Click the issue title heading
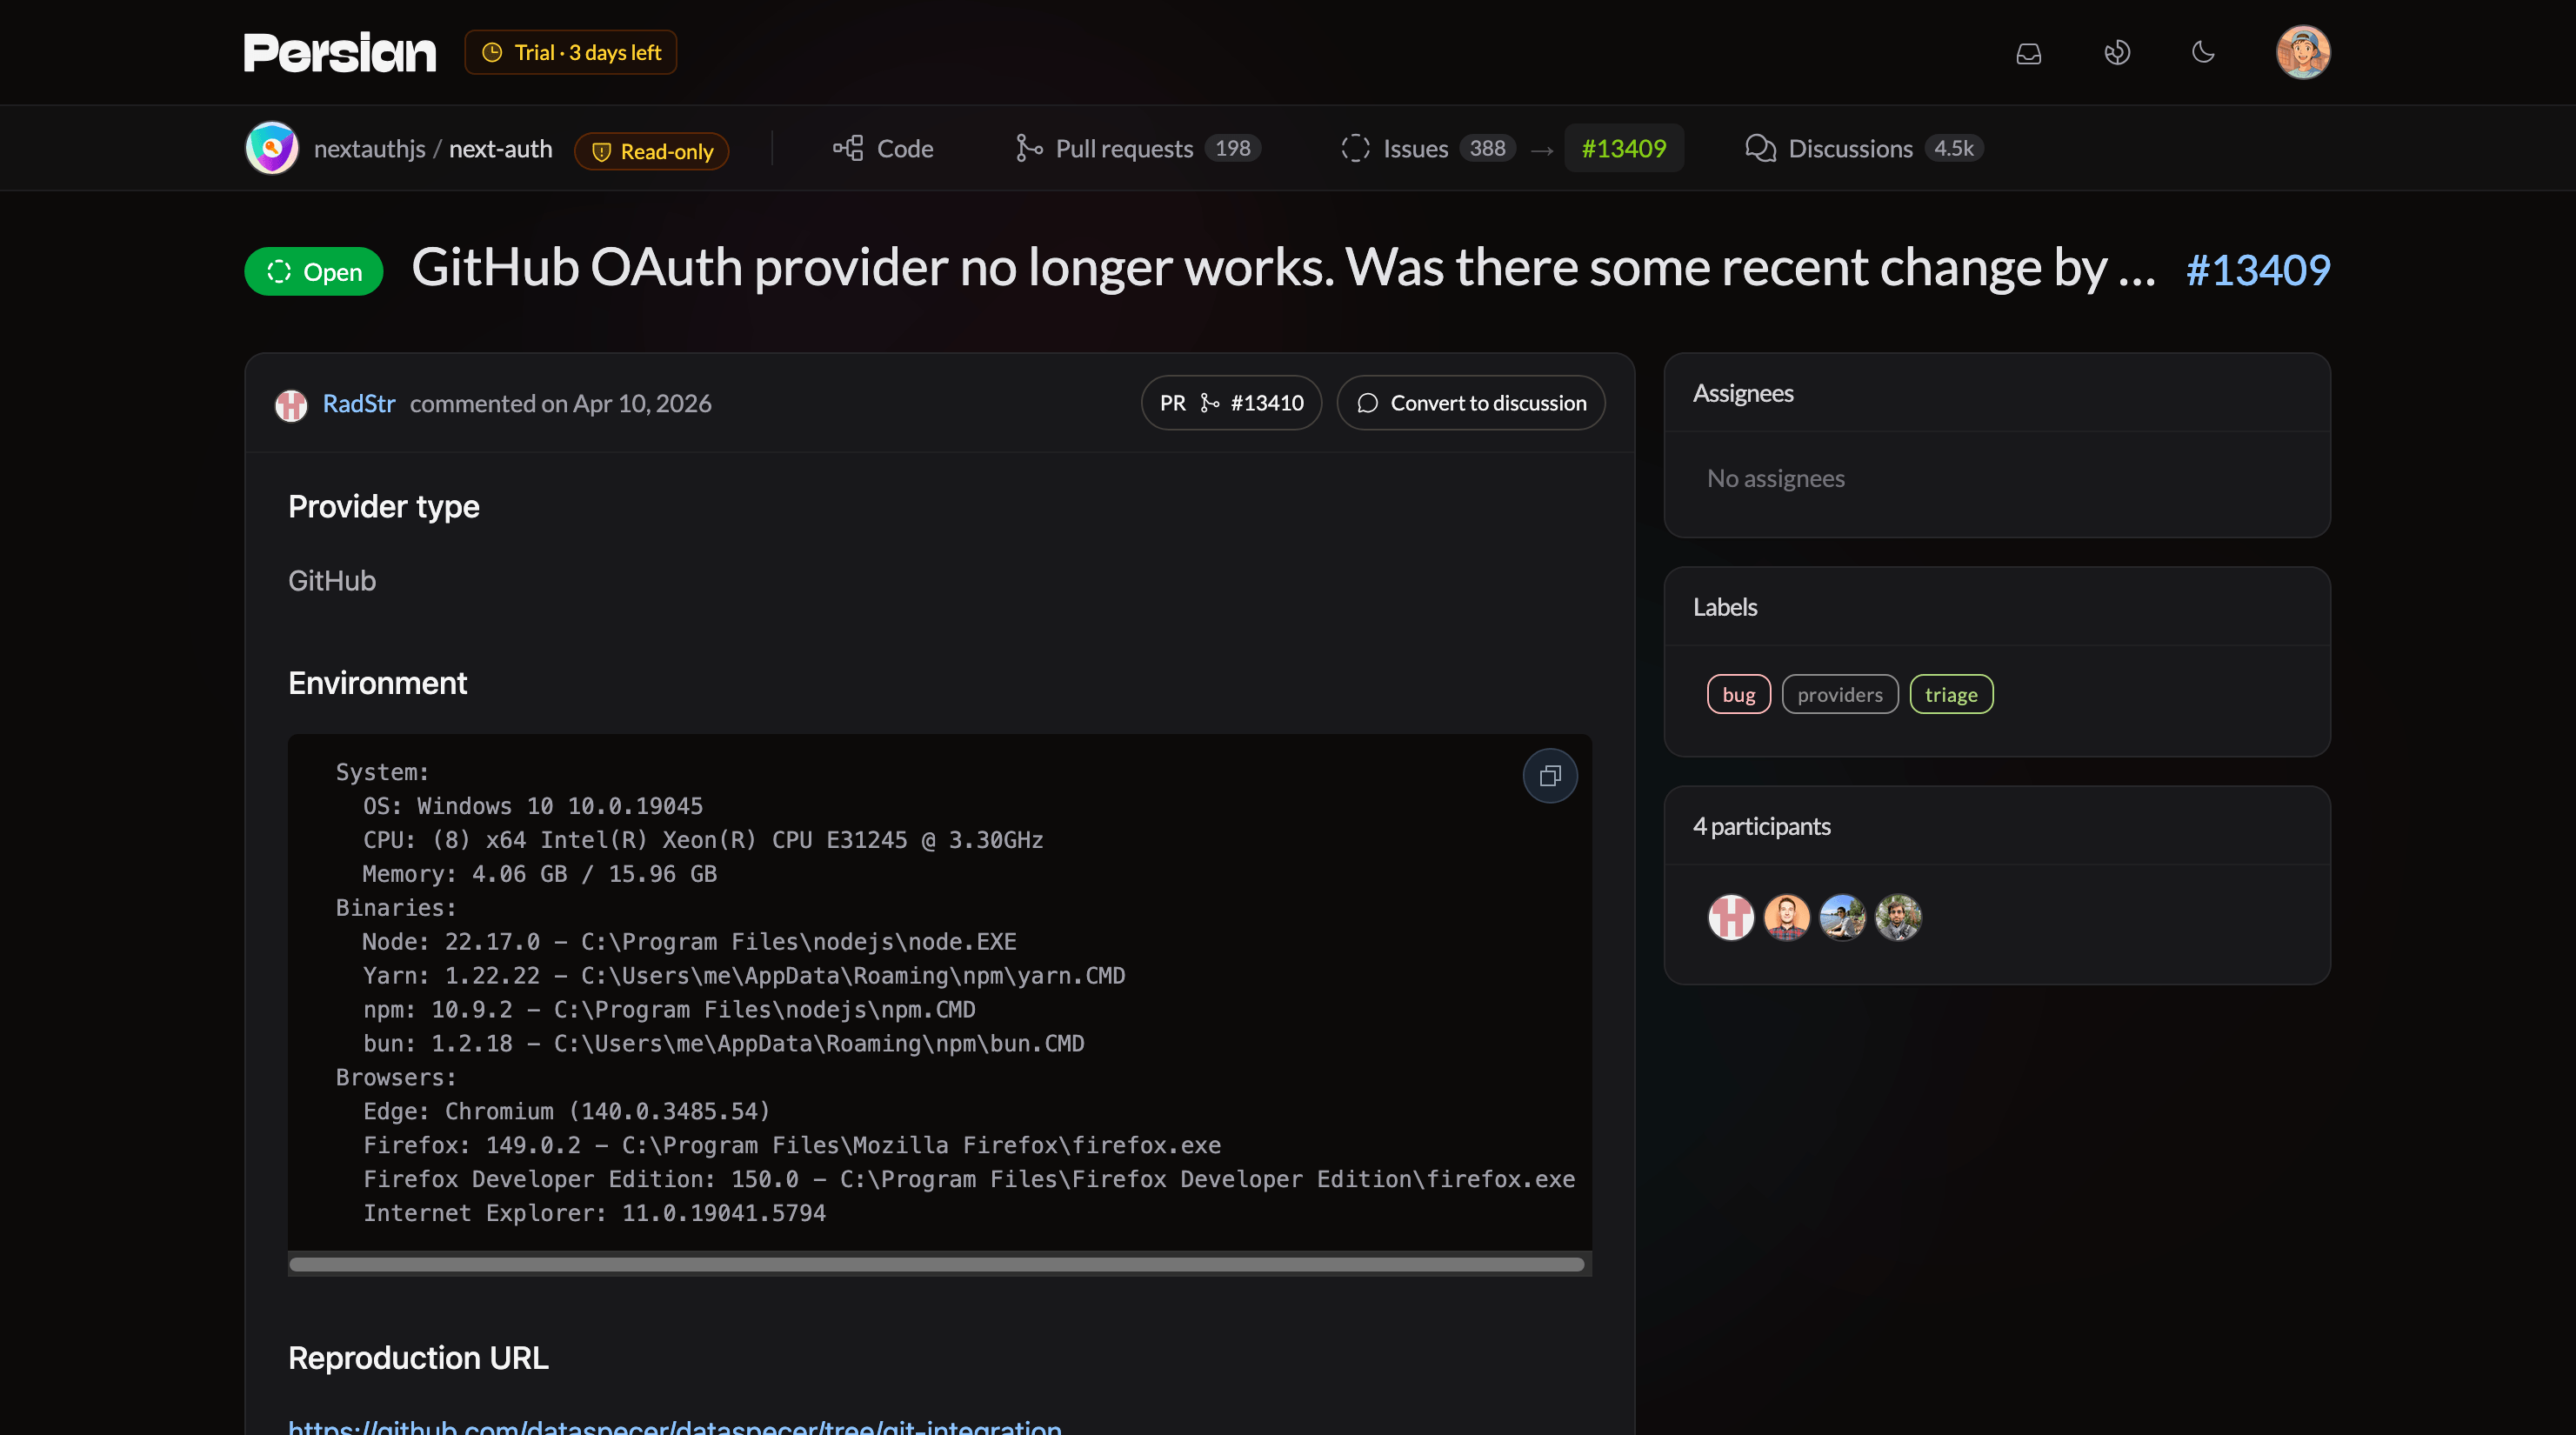Image resolution: width=2576 pixels, height=1435 pixels. point(1284,268)
